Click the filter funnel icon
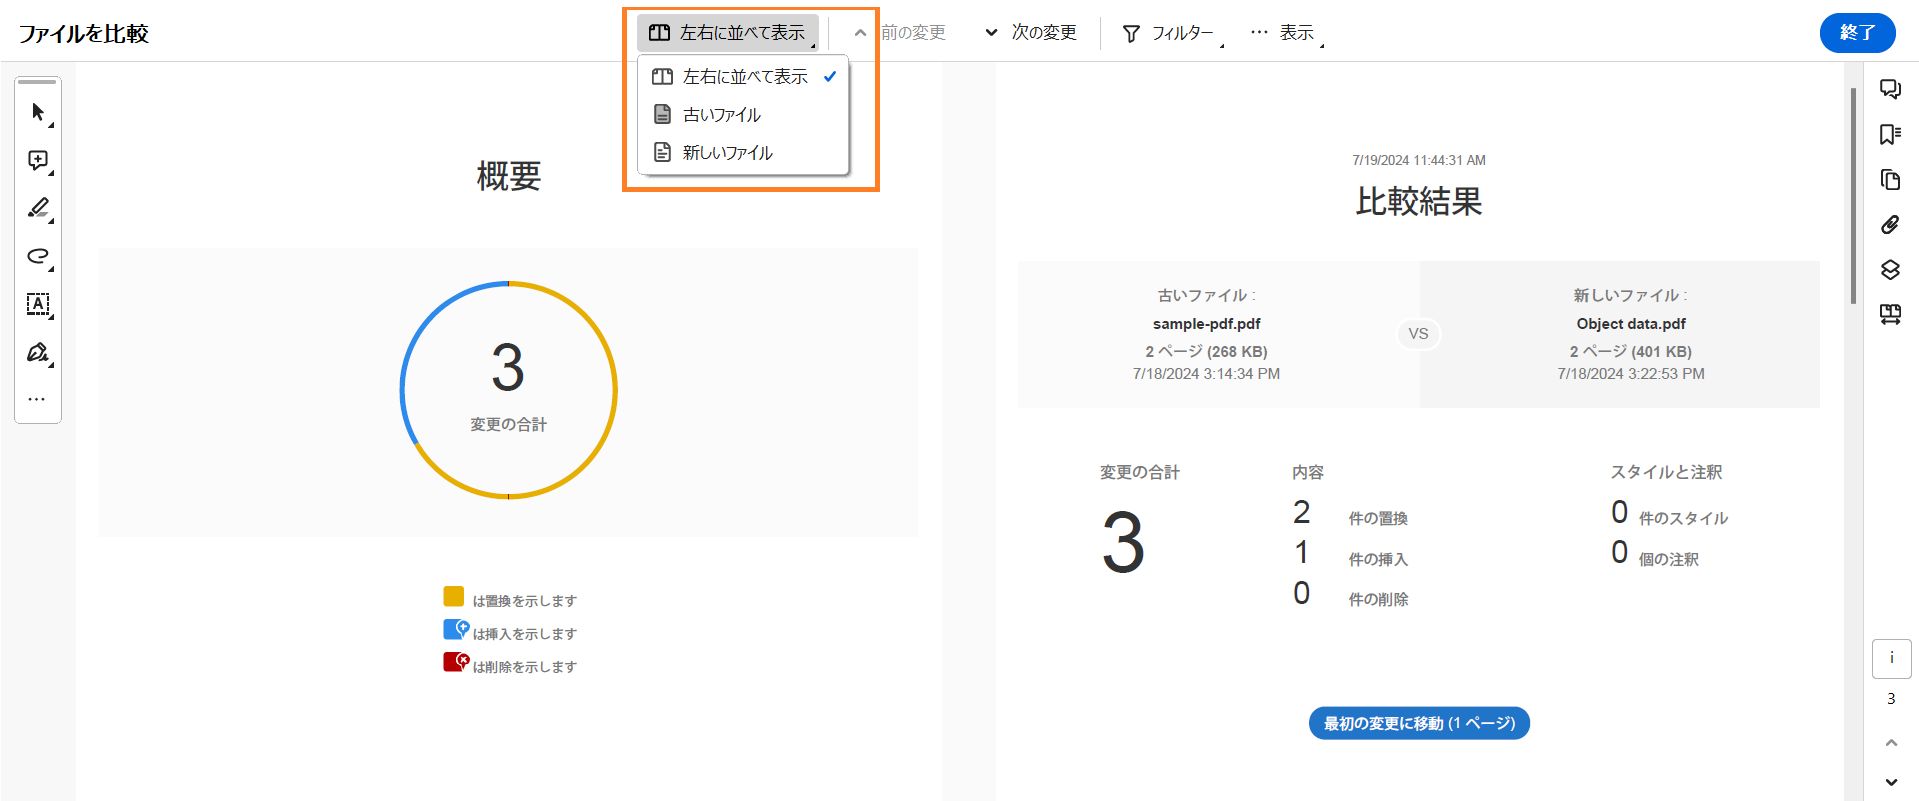 (1131, 33)
